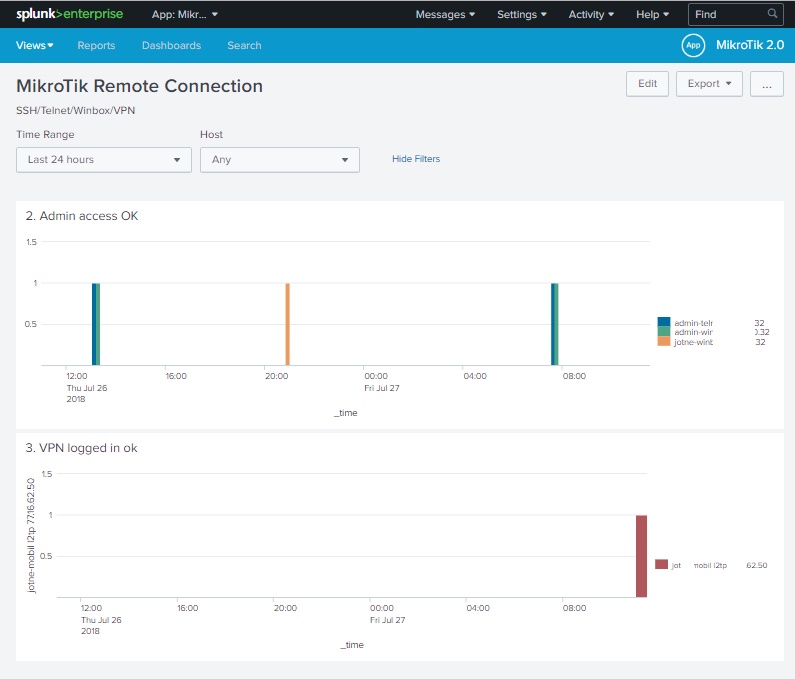Open the App selector dropdown

click(185, 15)
